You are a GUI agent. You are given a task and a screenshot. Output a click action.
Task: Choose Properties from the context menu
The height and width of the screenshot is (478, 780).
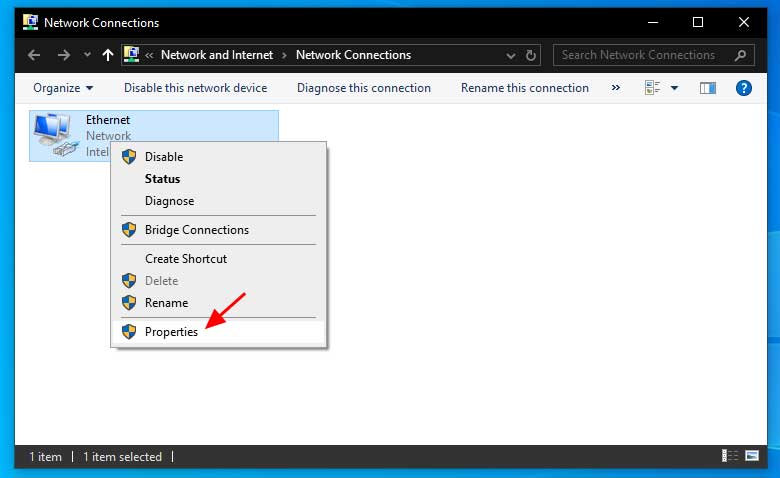click(218, 332)
